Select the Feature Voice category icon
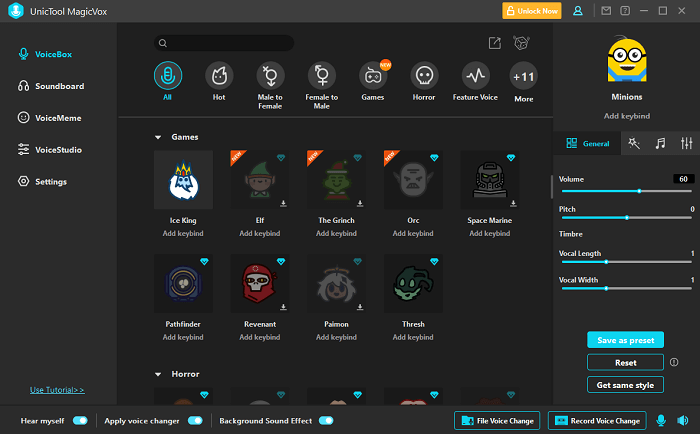700x434 pixels. click(476, 76)
